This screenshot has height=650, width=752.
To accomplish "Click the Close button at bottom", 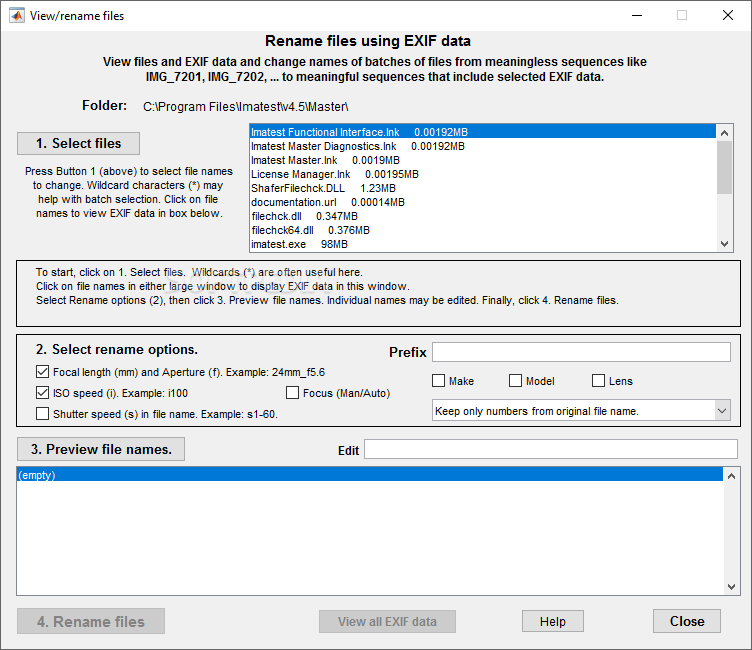I will coord(686,621).
